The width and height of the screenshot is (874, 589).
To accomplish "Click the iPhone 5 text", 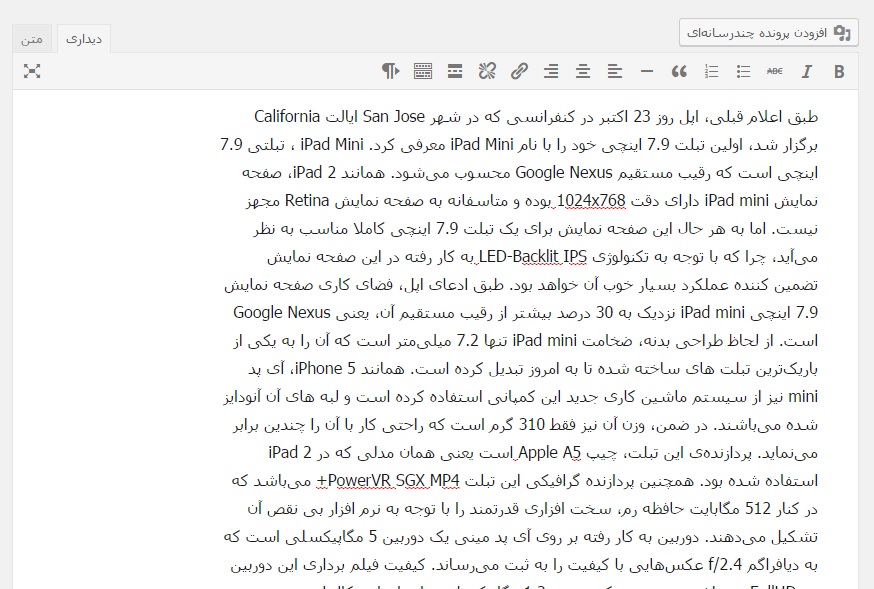I will [324, 369].
